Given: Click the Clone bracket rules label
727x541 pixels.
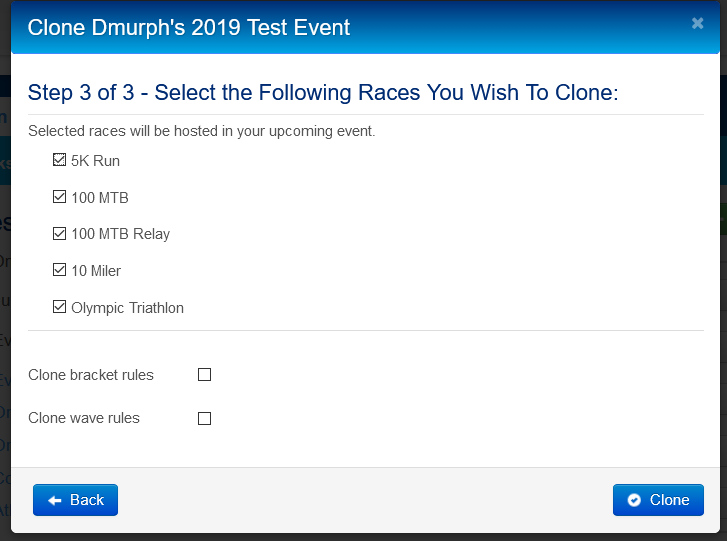Looking at the screenshot, I should 91,375.
